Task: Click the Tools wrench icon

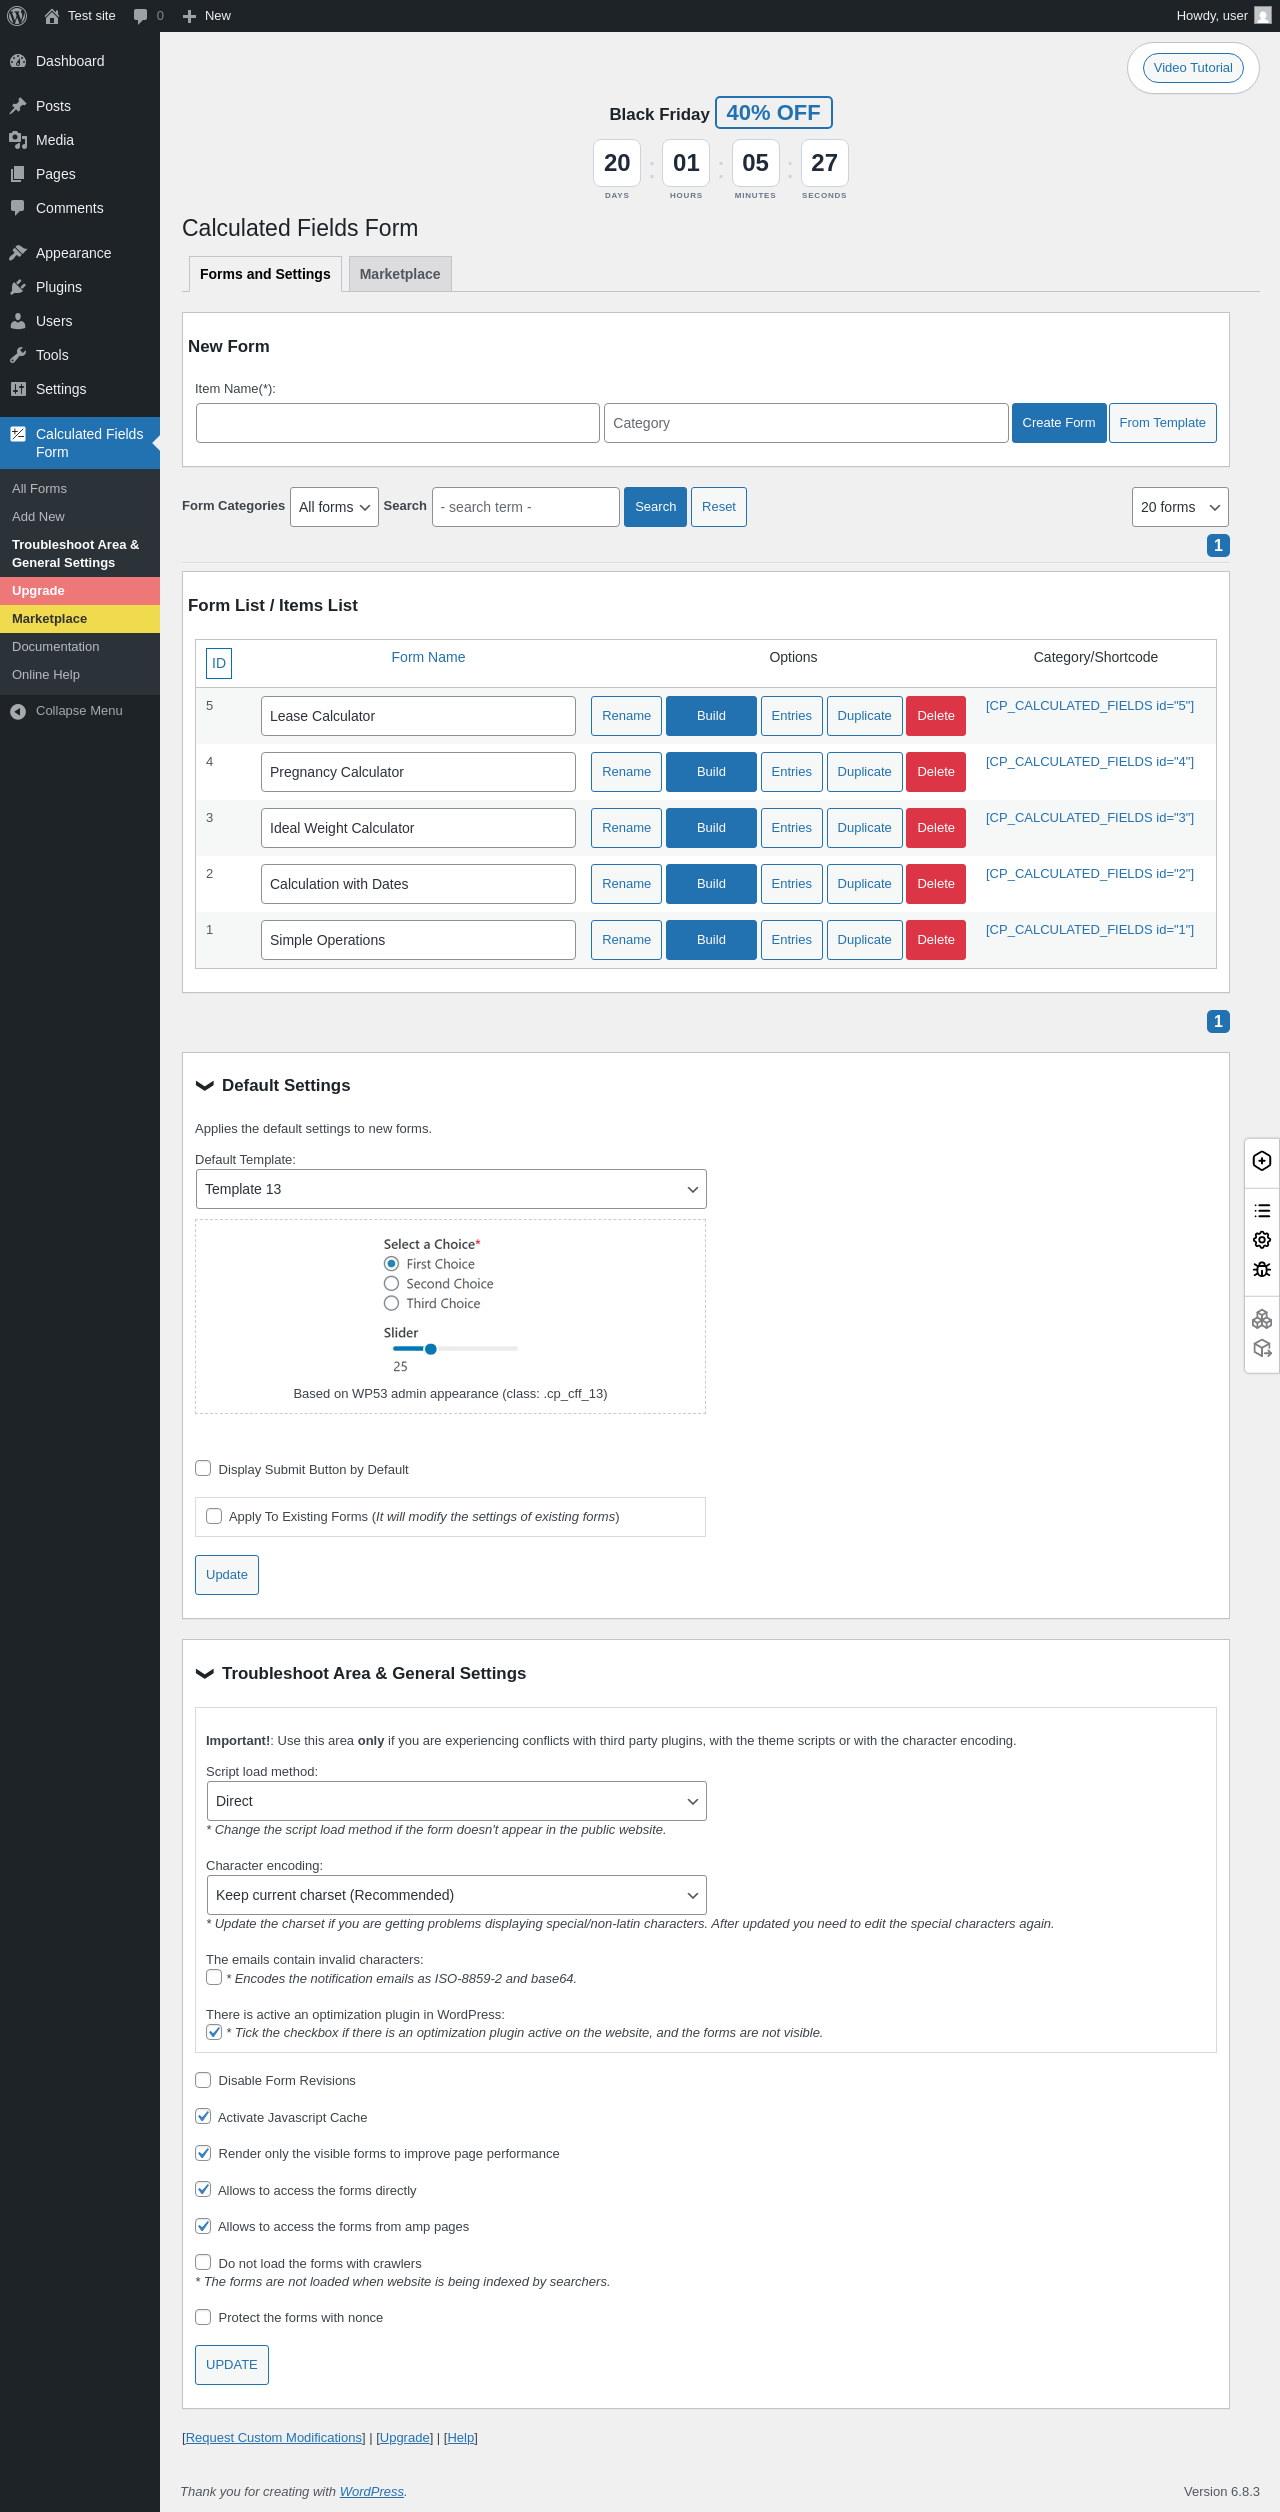Action: pyautogui.click(x=18, y=355)
